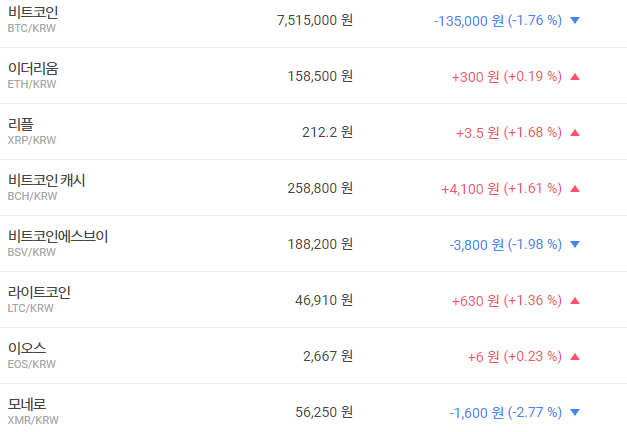The image size is (627, 432).
Task: Click the up arrow for Bitcoin Cash
Action: coord(574,188)
